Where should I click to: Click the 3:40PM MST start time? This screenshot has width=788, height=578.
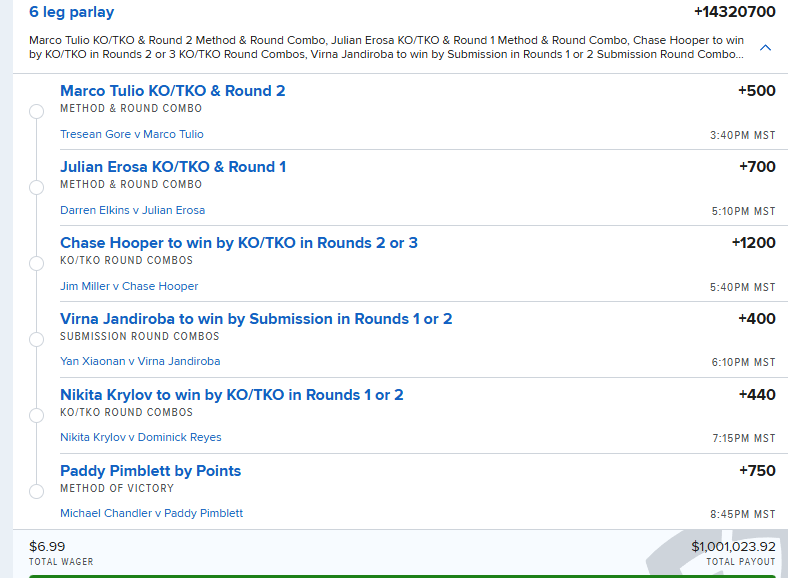742,135
